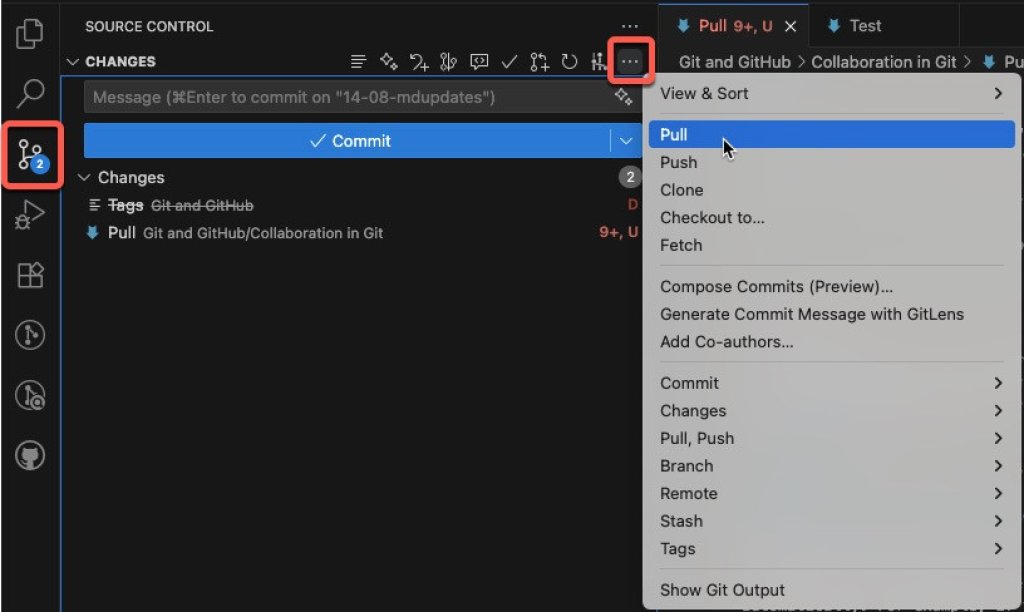Viewport: 1024px width, 612px height.
Task: Open Run and Debug view
Action: [31, 214]
